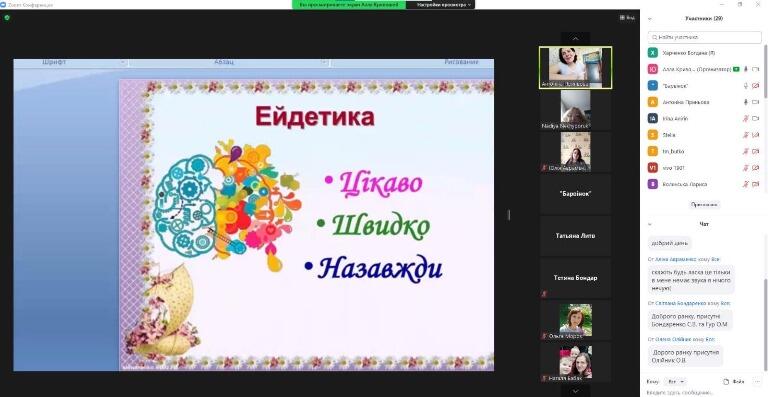Collapse the Чат chat panel
The width and height of the screenshot is (768, 397).
(x=650, y=224)
